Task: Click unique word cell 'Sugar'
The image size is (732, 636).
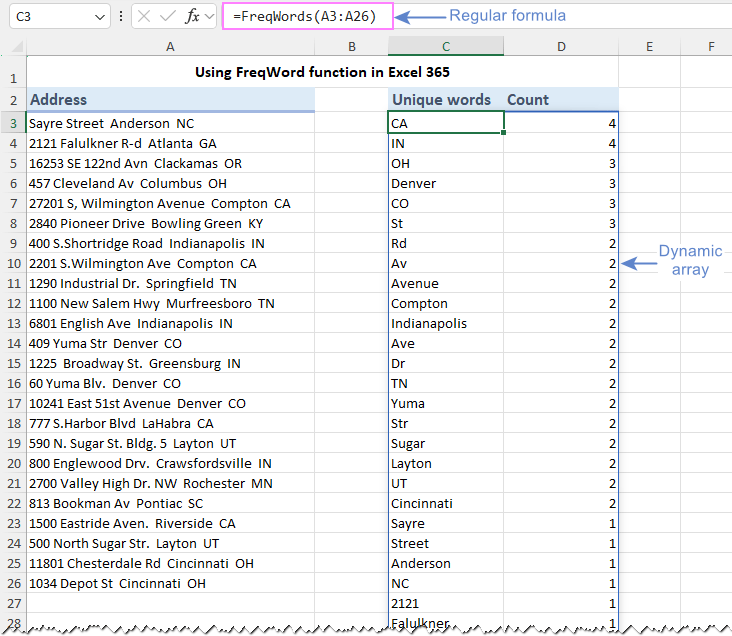Action: tap(446, 444)
